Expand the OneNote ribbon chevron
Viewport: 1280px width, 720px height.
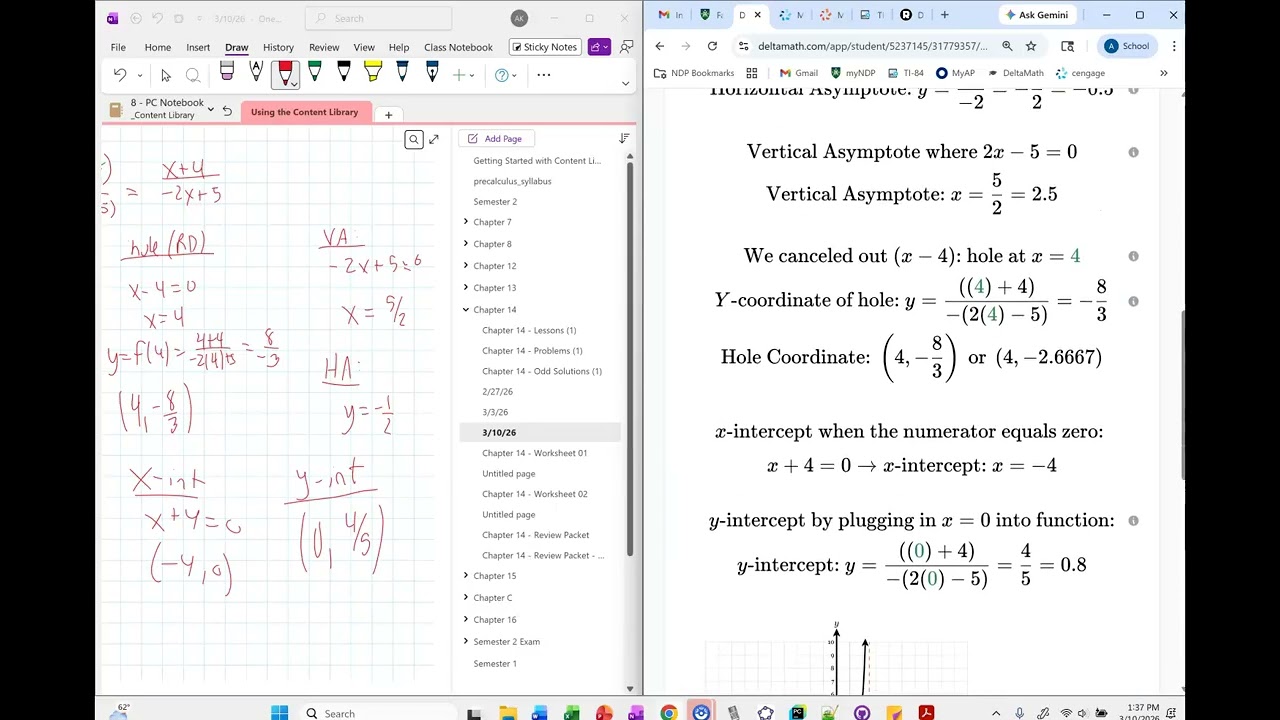coord(626,84)
